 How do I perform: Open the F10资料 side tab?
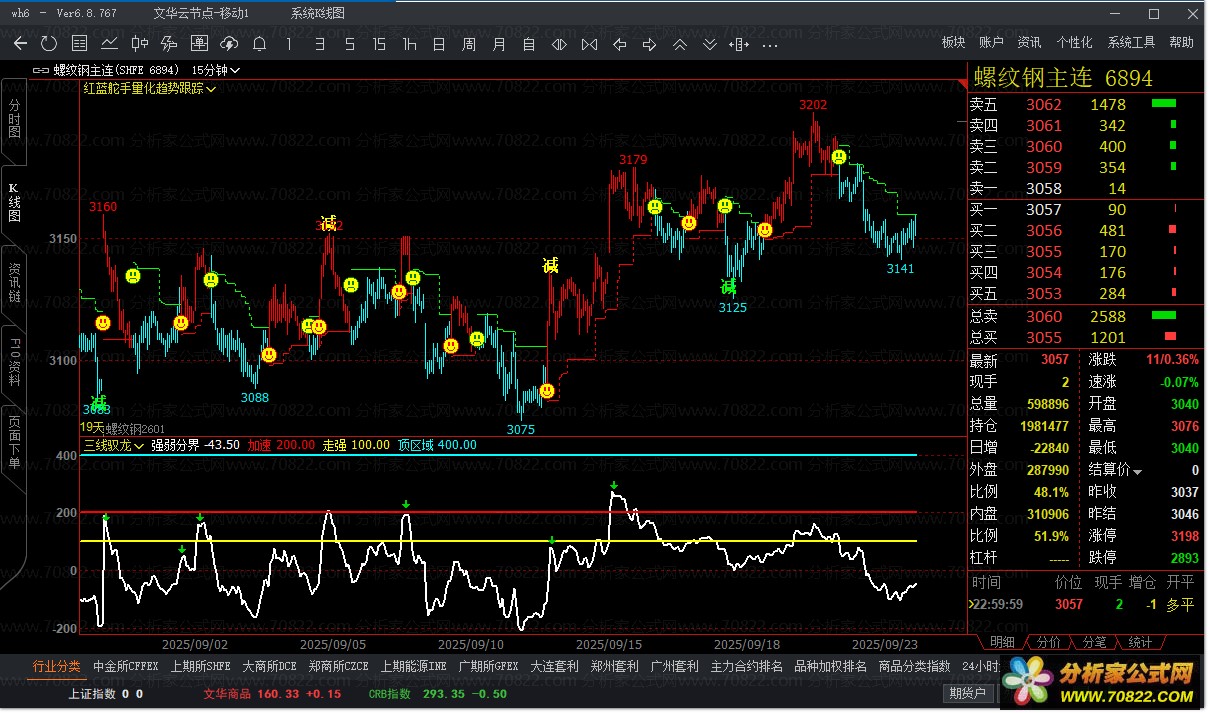13,364
